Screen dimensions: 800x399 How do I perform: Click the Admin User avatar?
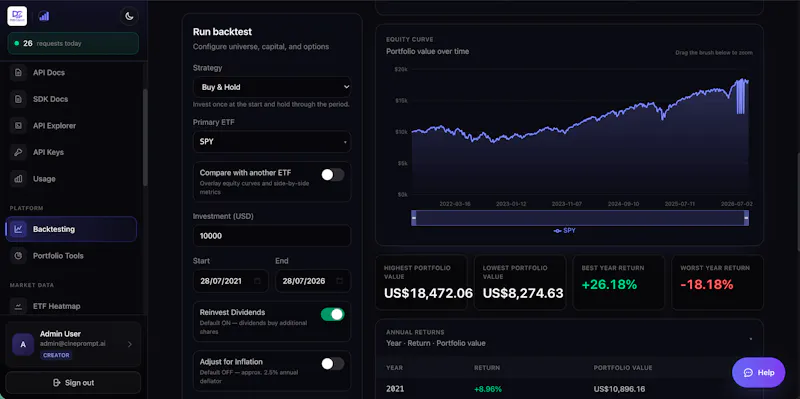point(23,344)
